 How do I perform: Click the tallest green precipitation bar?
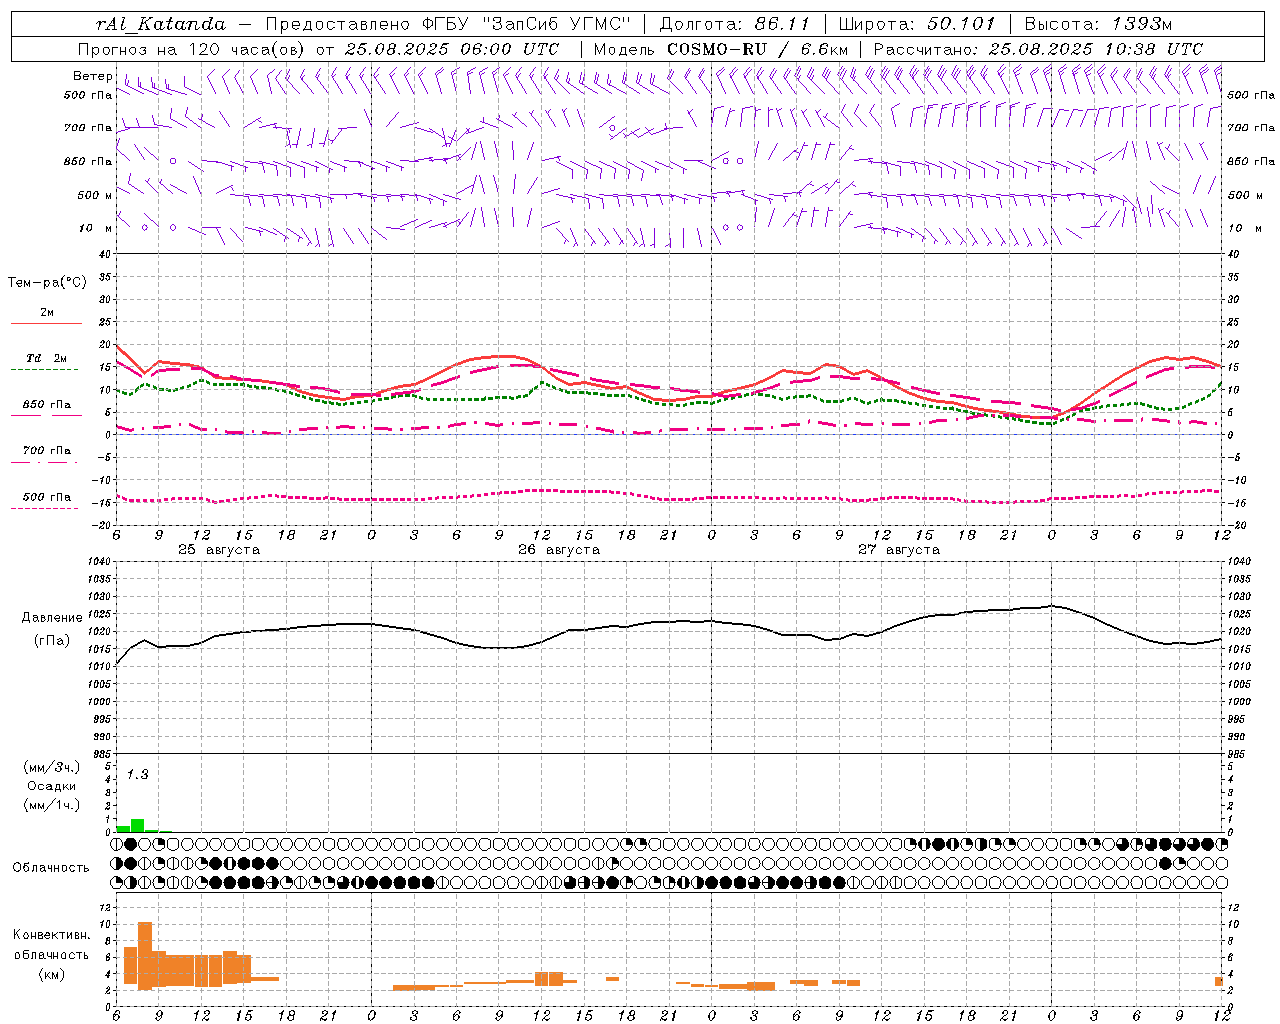(x=138, y=825)
